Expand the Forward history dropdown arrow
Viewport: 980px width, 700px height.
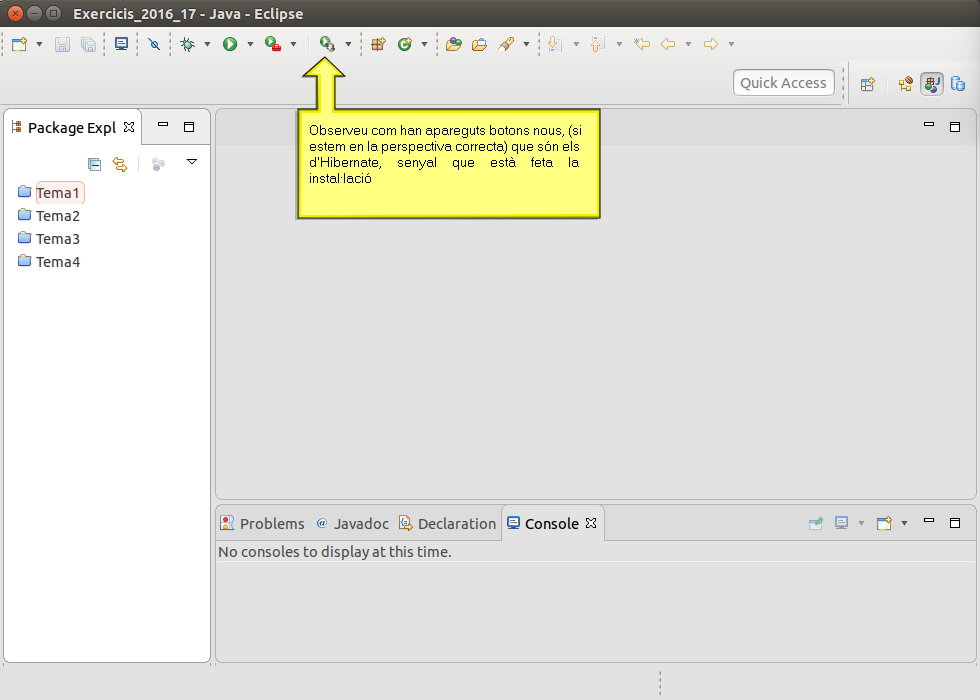point(731,44)
